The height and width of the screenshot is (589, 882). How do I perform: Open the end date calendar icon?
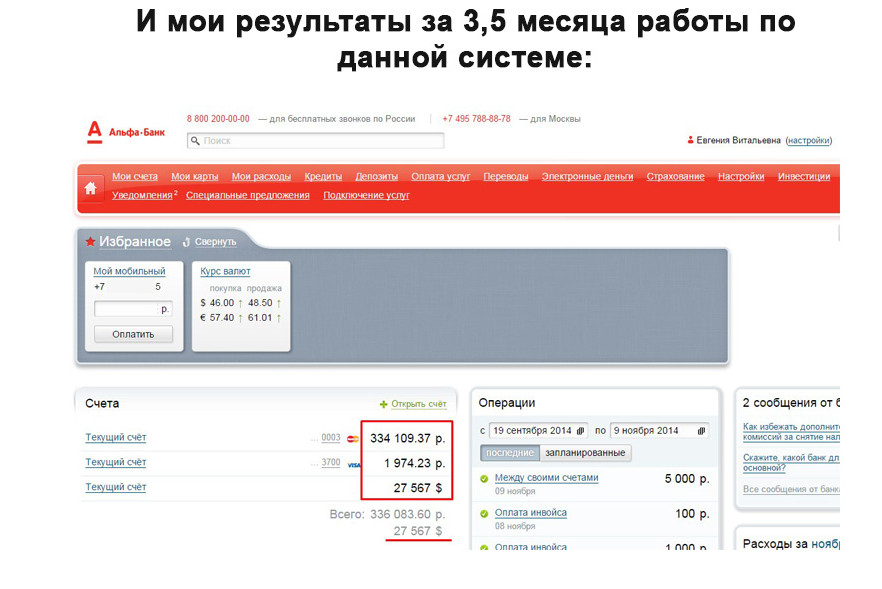click(x=701, y=431)
